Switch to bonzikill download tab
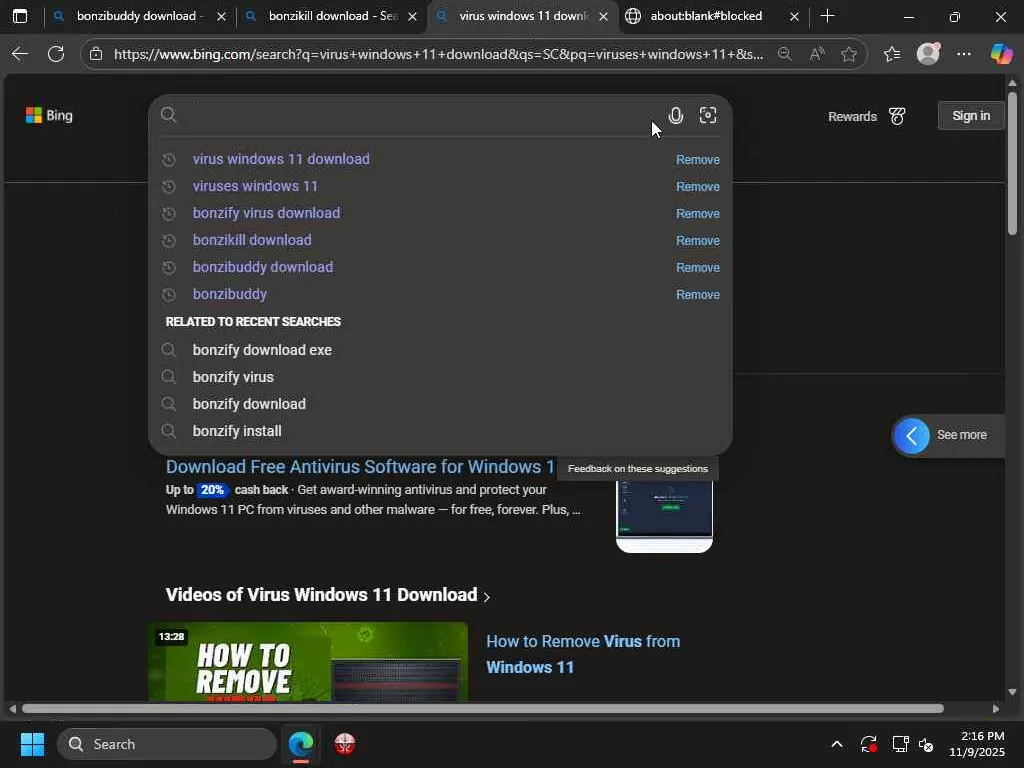The image size is (1024, 768). click(333, 16)
